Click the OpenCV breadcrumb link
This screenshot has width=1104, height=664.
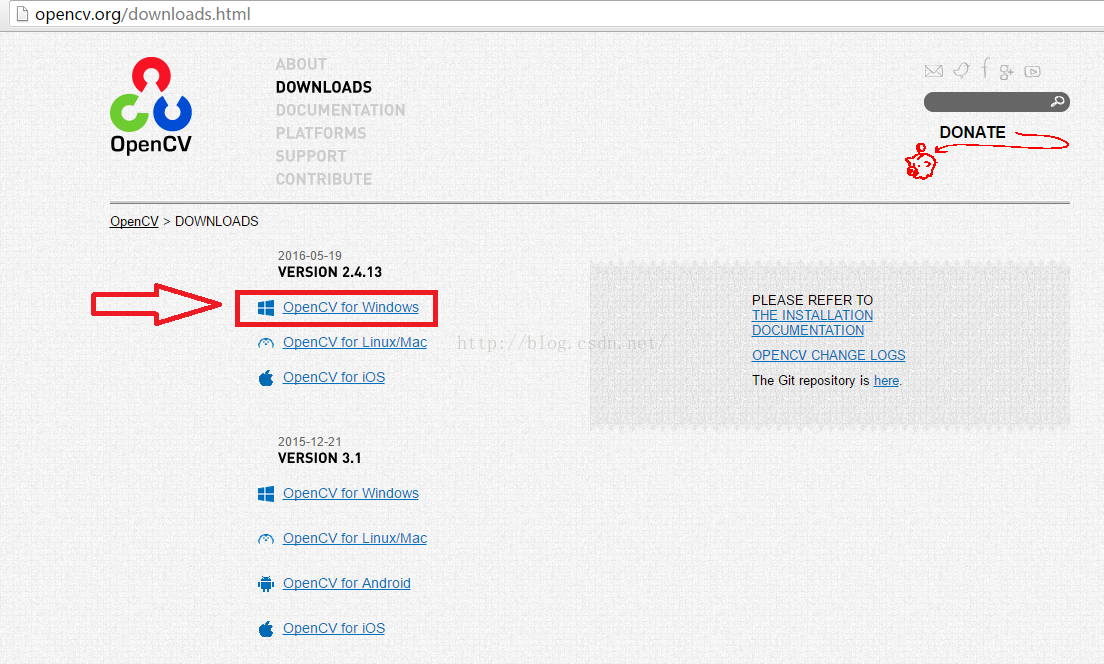[x=134, y=221]
